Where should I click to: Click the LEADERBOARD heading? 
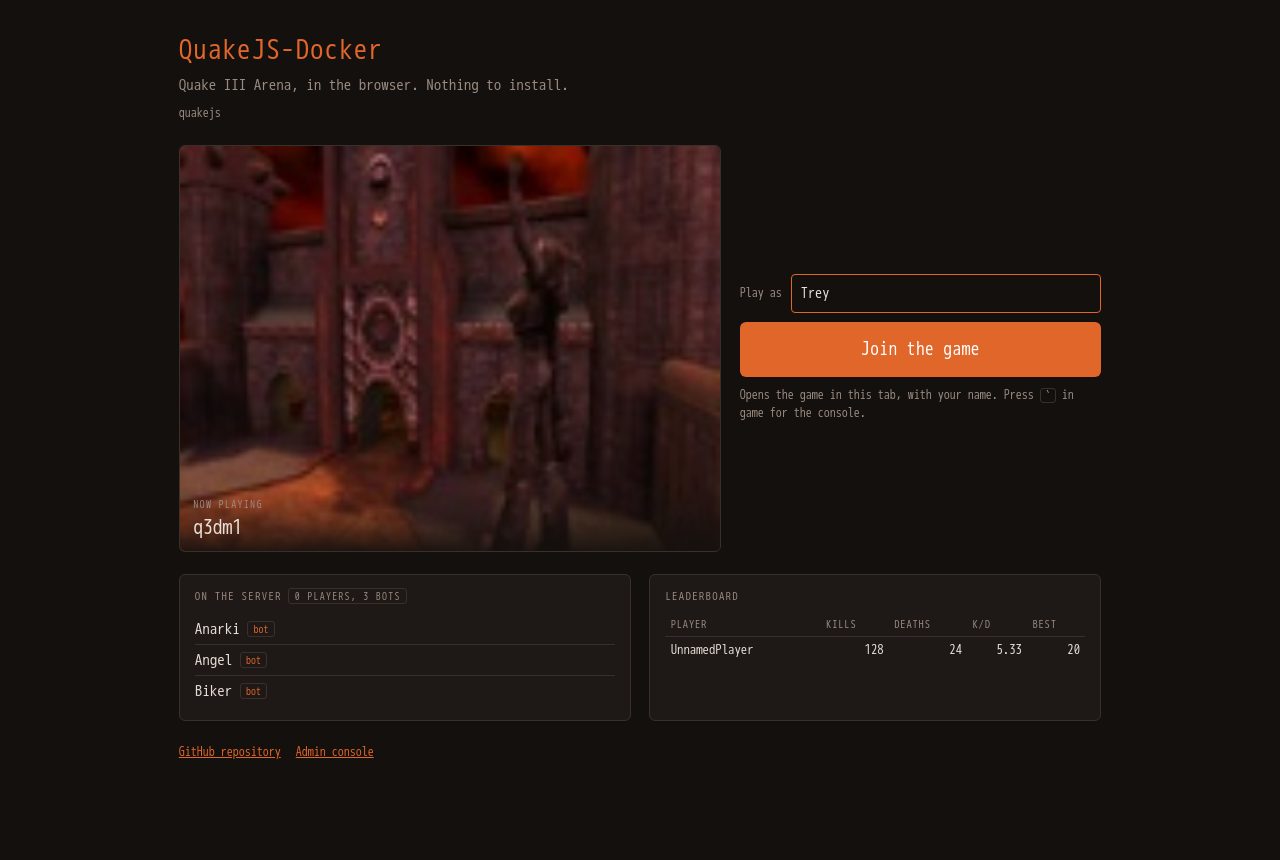pyautogui.click(x=702, y=597)
